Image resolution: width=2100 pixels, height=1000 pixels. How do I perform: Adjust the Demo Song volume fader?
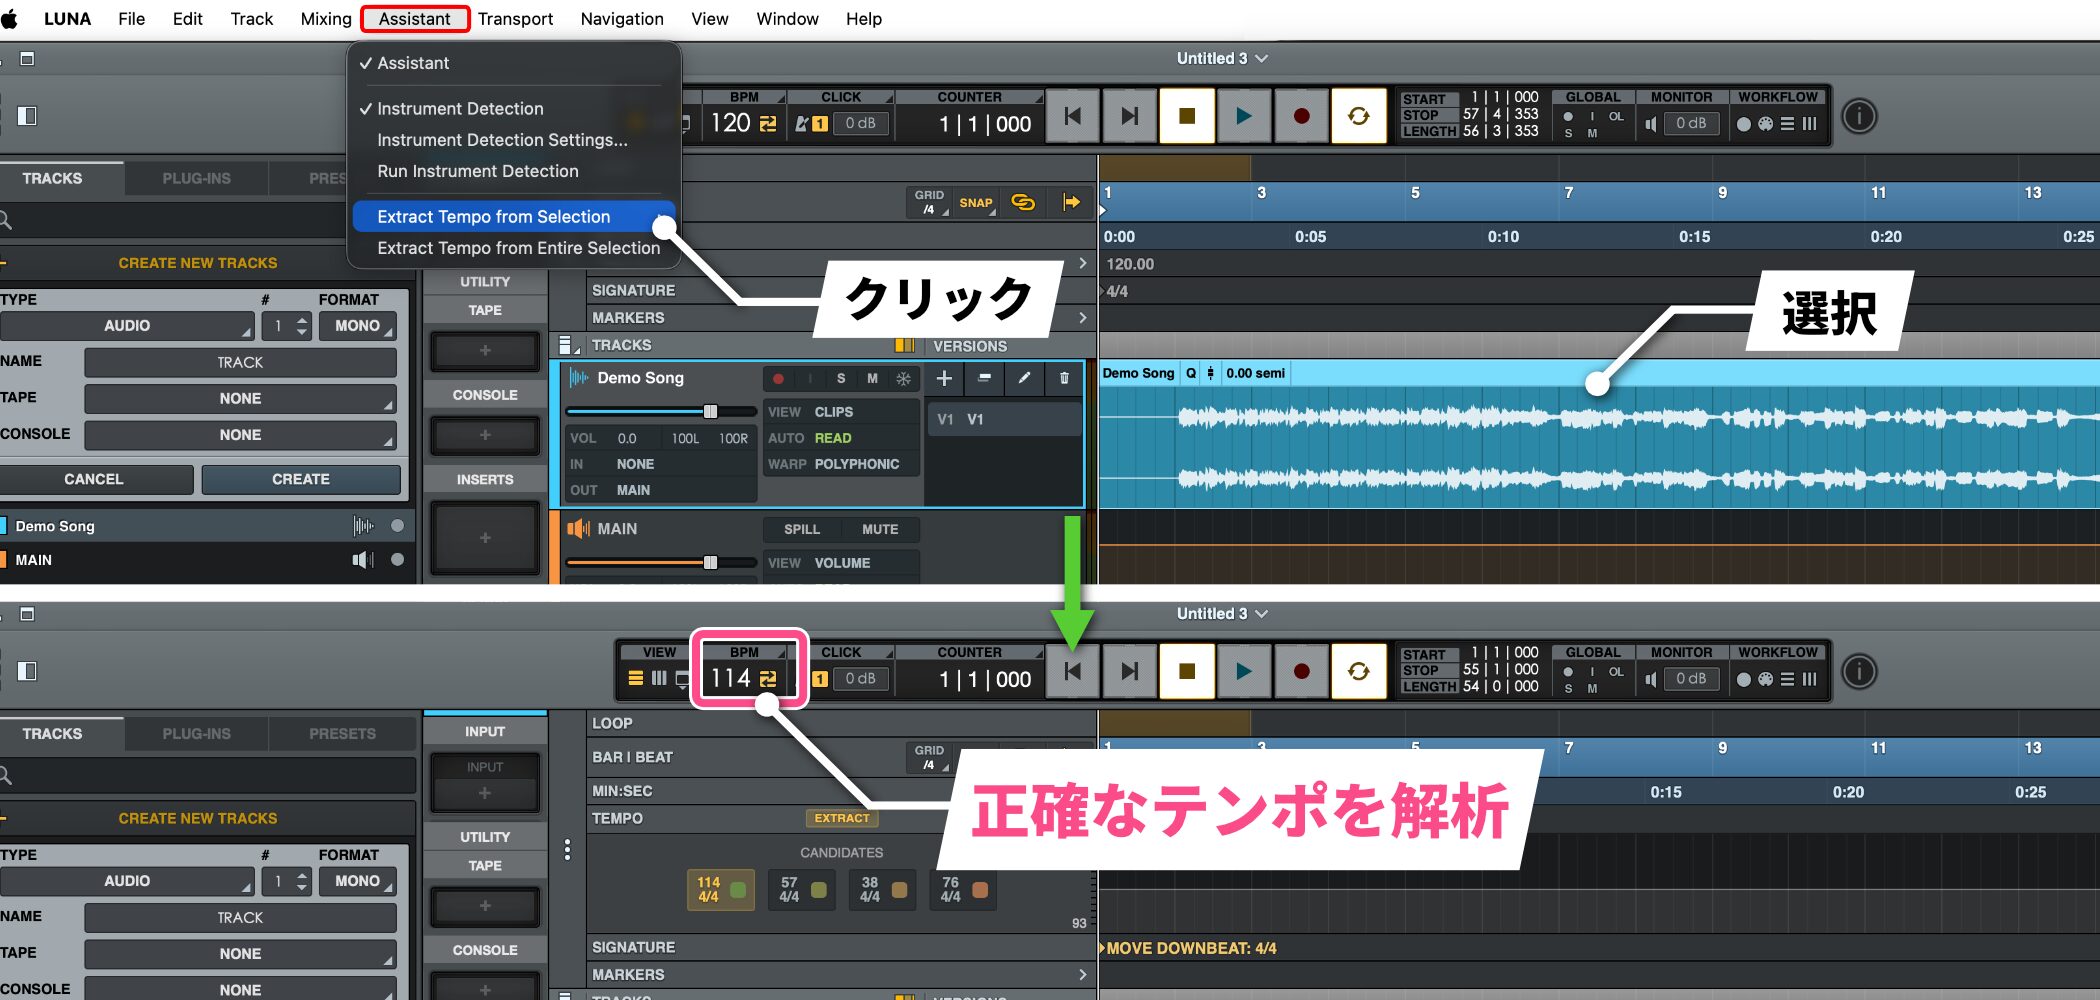click(710, 412)
